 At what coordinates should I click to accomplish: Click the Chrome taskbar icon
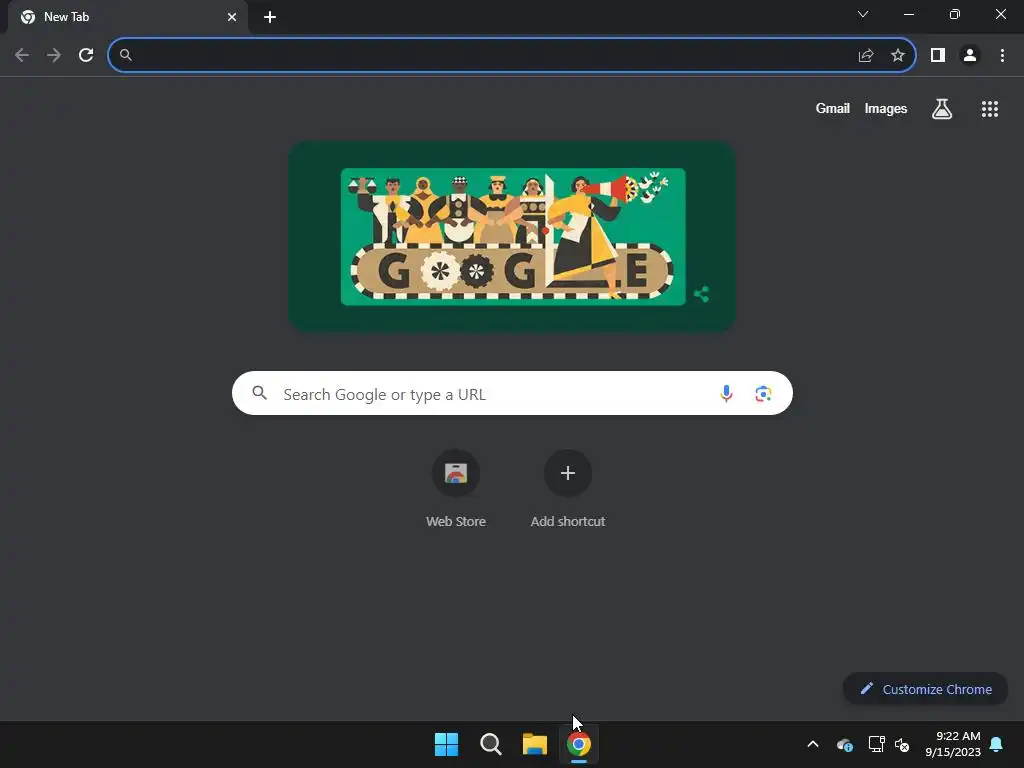coord(579,744)
